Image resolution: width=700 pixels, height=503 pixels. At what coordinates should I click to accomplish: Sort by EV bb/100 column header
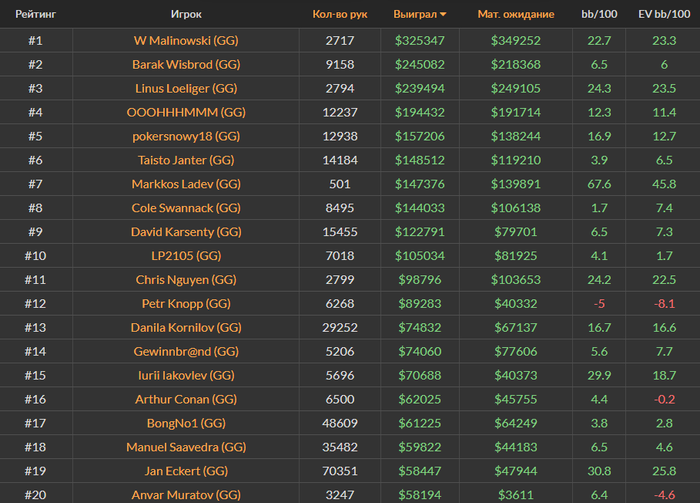(x=663, y=15)
